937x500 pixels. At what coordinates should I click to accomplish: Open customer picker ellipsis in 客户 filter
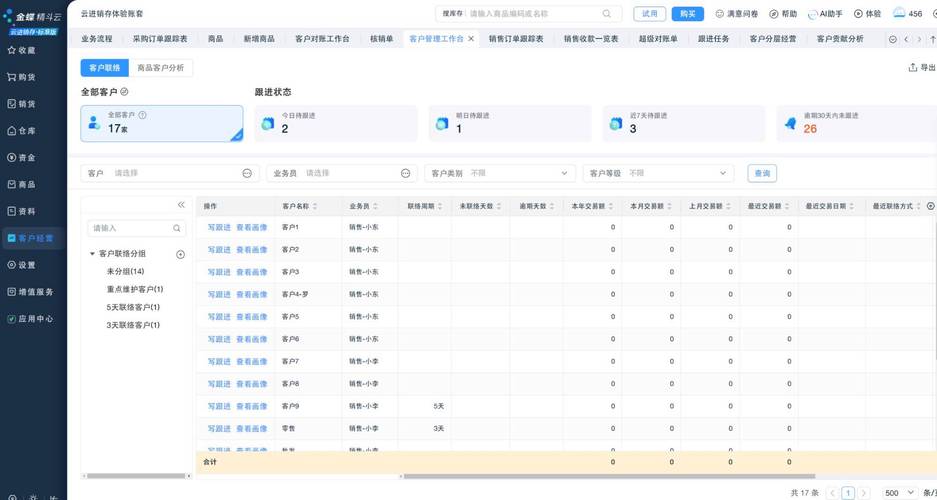point(247,173)
